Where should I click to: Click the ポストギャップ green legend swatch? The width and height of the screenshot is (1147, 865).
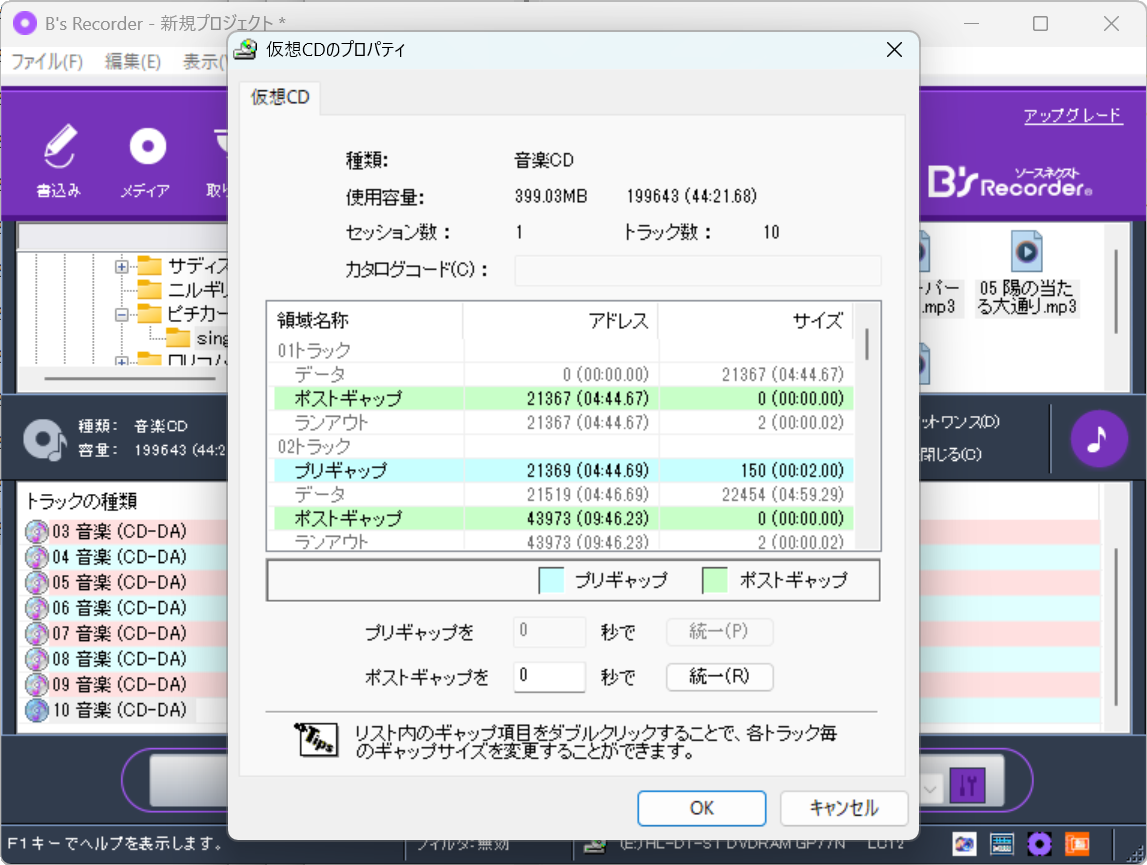click(715, 580)
